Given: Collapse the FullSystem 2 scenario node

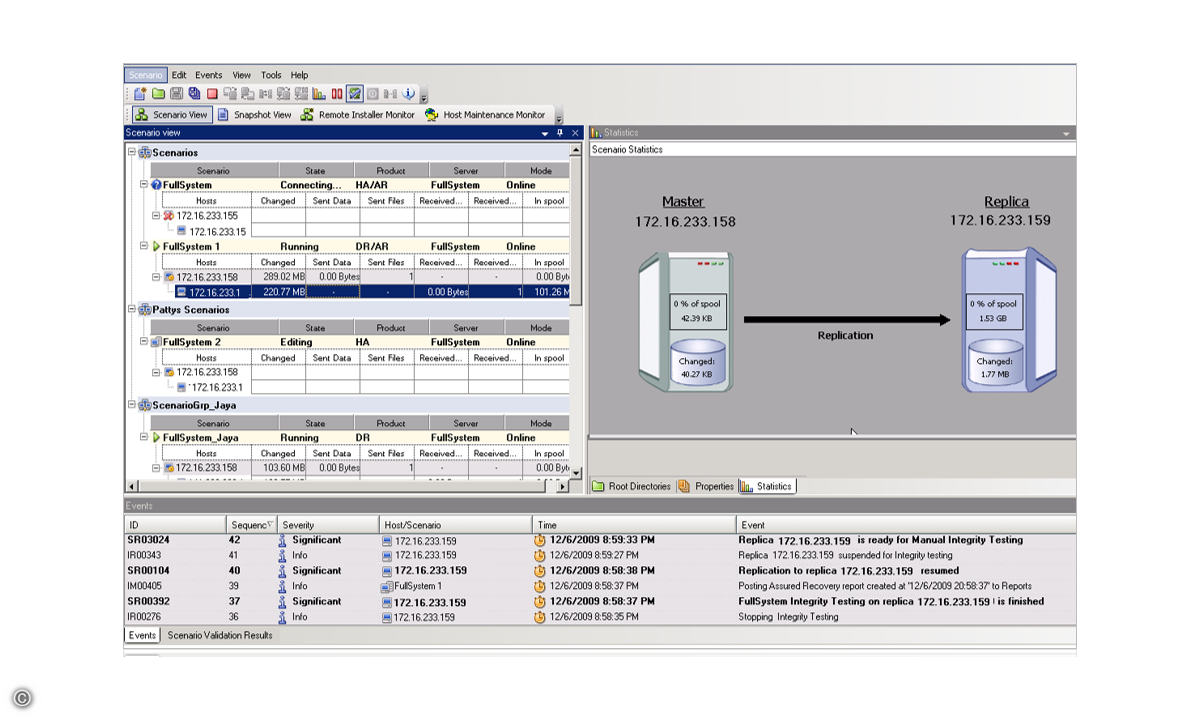Looking at the screenshot, I should (144, 342).
